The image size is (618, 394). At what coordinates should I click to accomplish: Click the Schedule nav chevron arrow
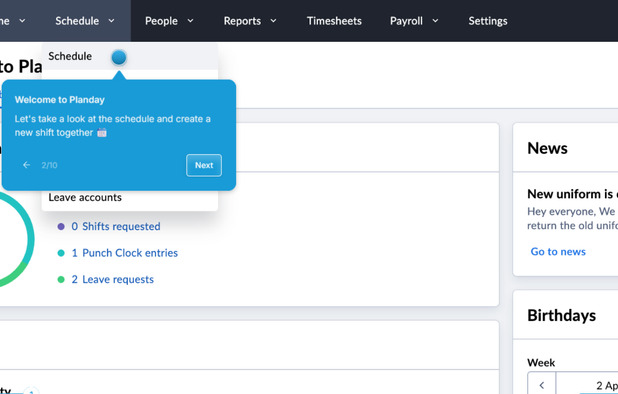[x=112, y=21]
